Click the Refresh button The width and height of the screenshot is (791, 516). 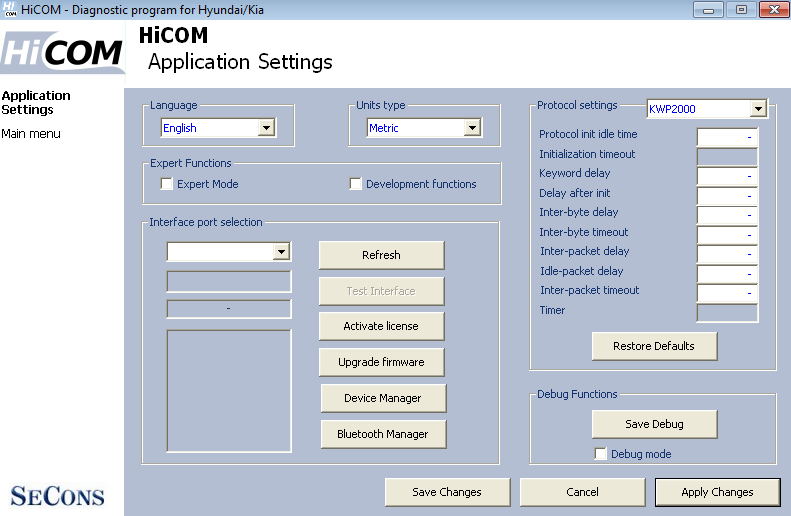click(381, 255)
